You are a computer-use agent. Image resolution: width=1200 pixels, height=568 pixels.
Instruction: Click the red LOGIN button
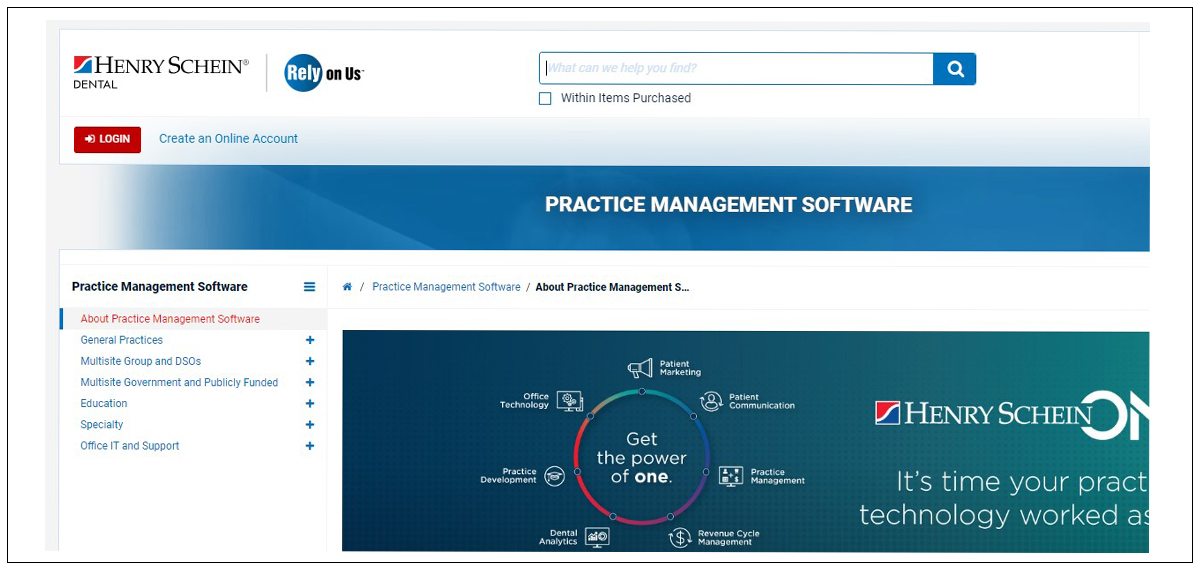107,139
